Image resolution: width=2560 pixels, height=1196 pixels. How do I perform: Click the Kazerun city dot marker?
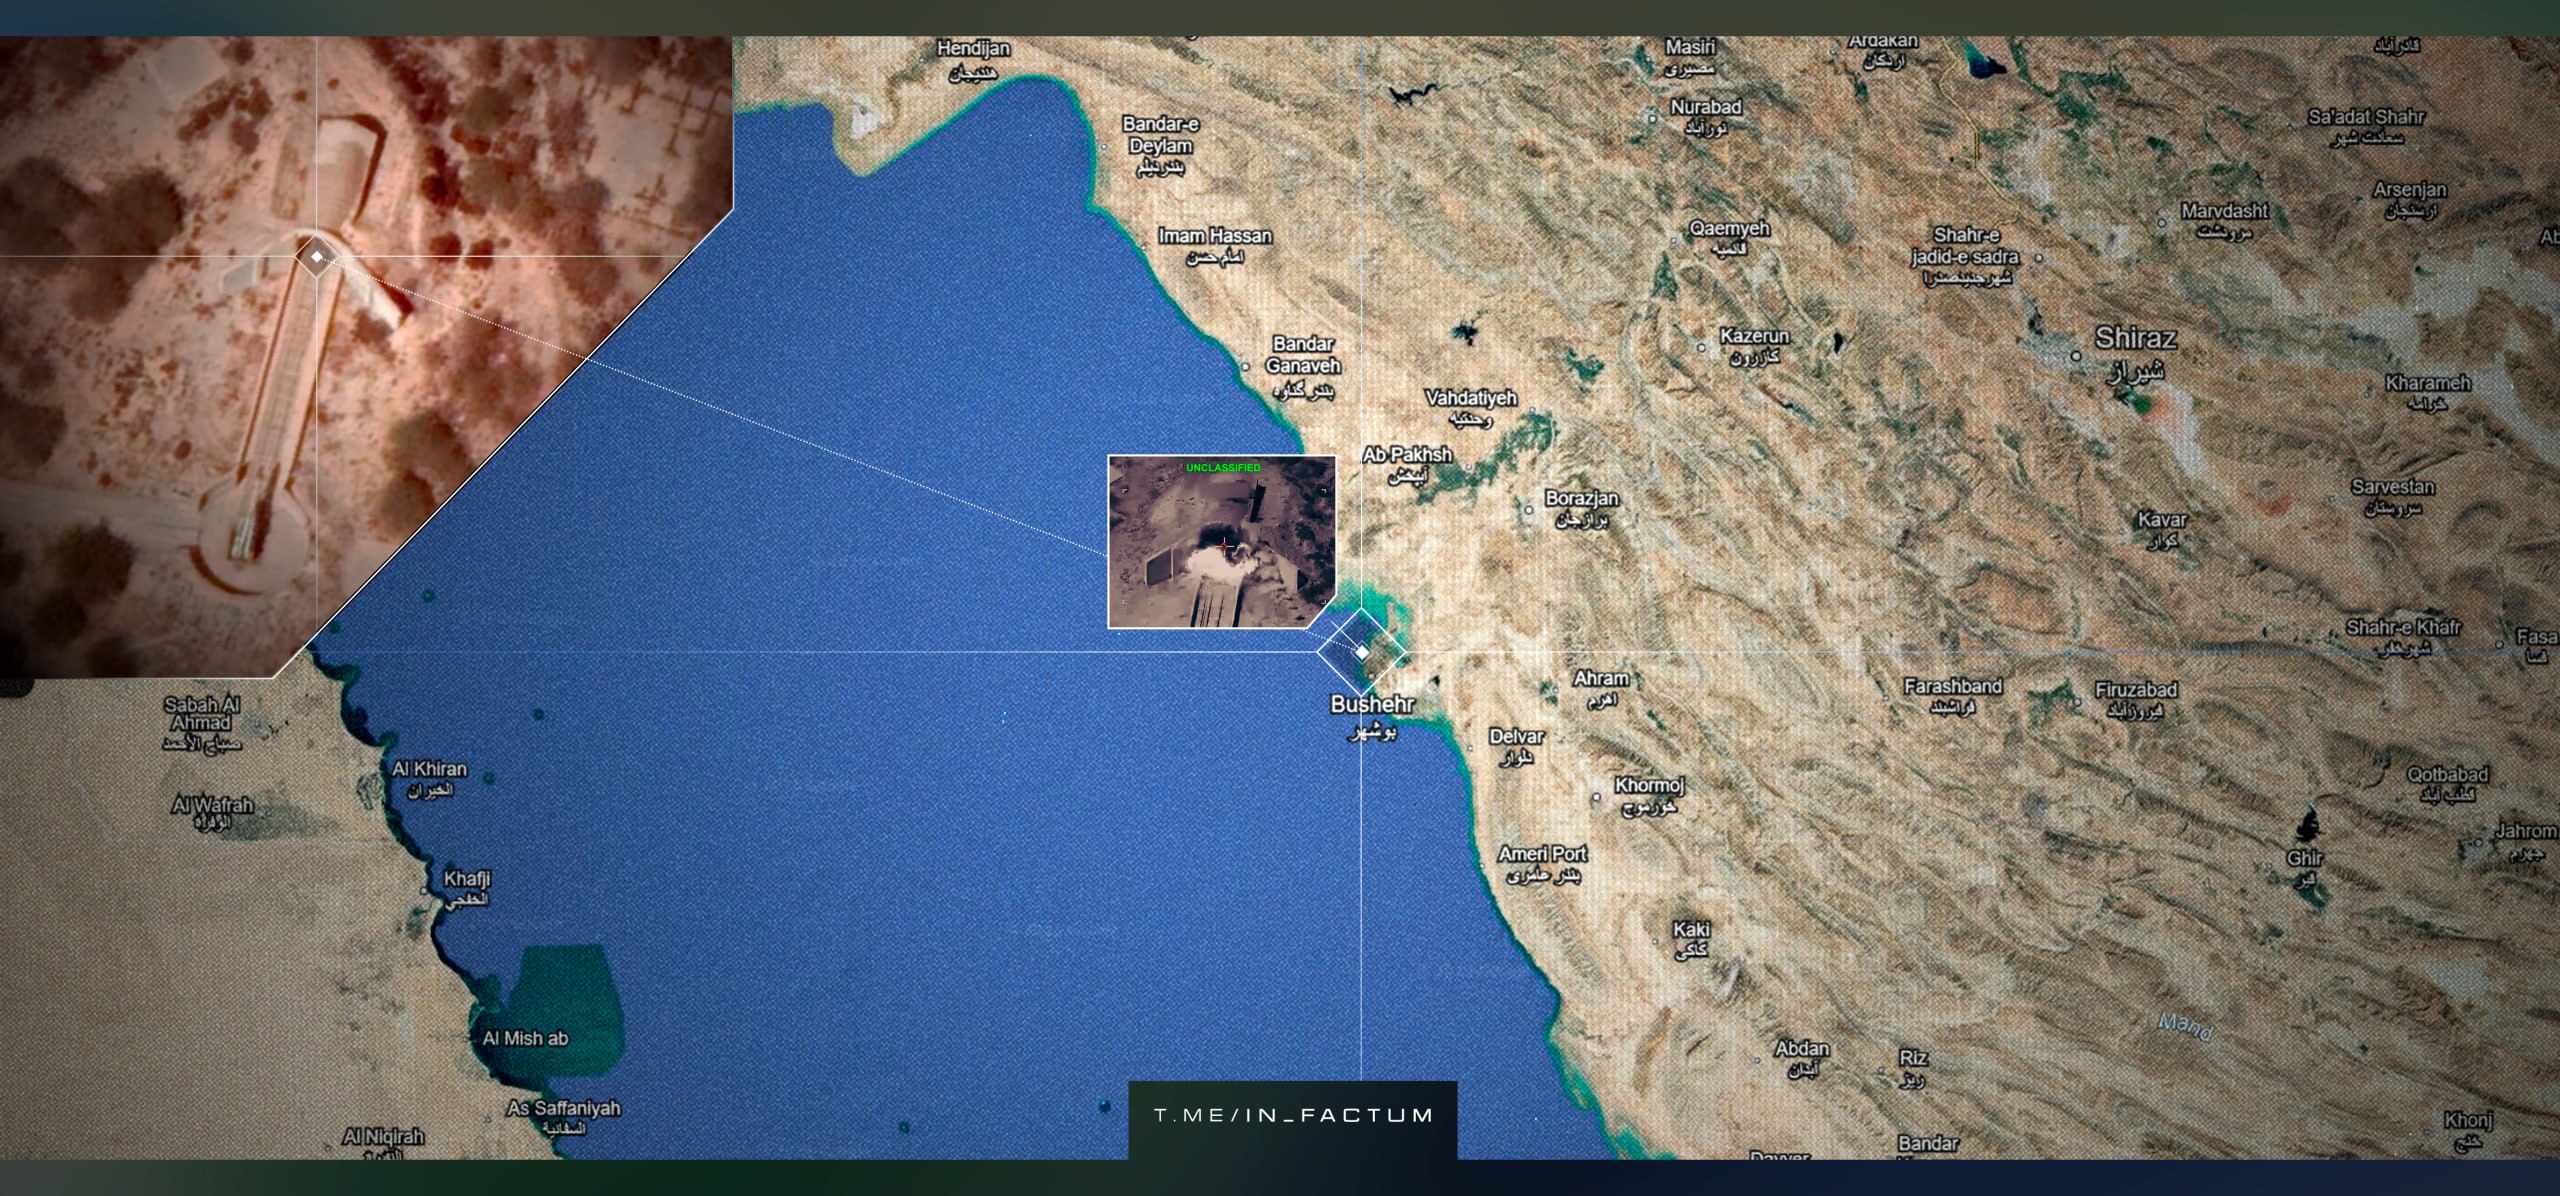[x=1702, y=348]
